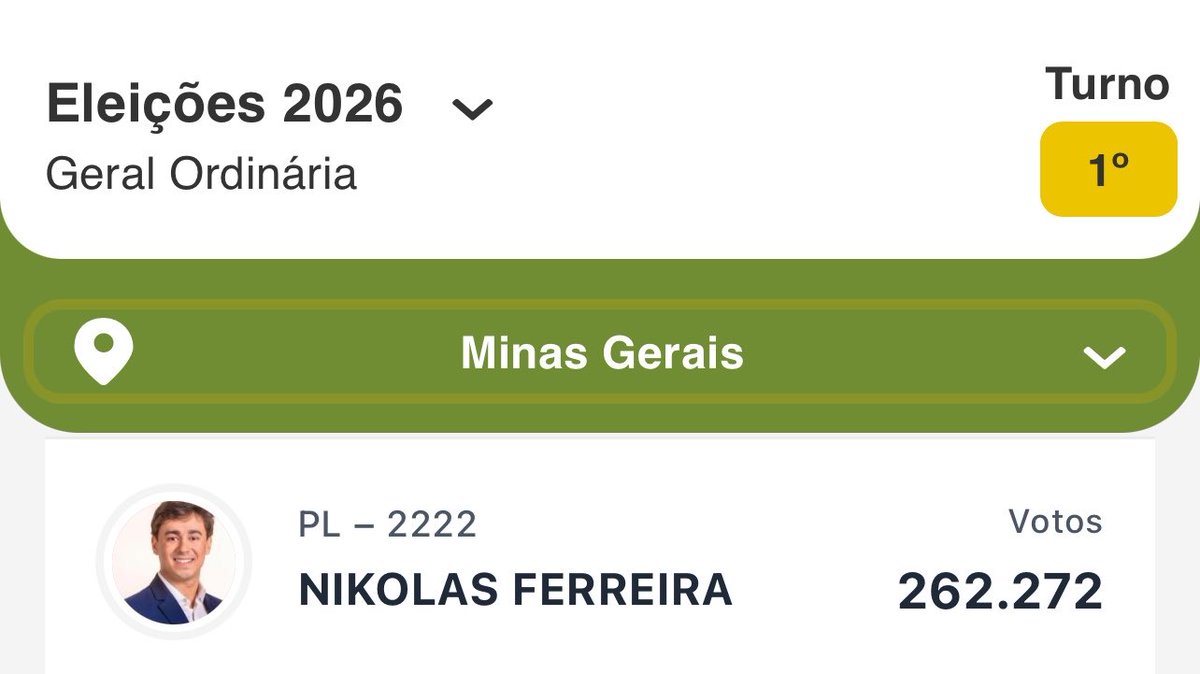Image resolution: width=1200 pixels, height=674 pixels.
Task: Choose the Minas Gerais state label
Action: tap(602, 353)
